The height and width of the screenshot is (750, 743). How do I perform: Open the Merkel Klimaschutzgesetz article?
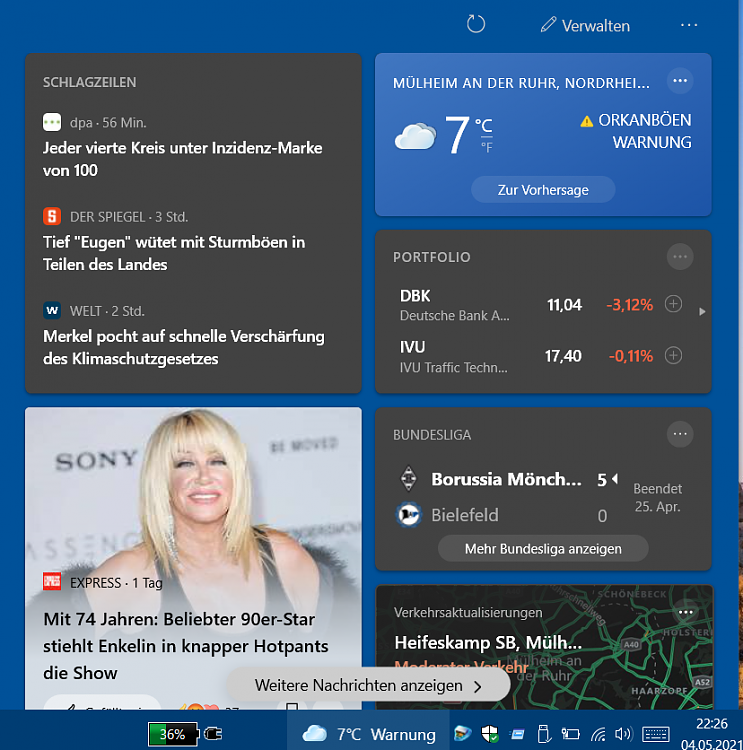point(184,347)
